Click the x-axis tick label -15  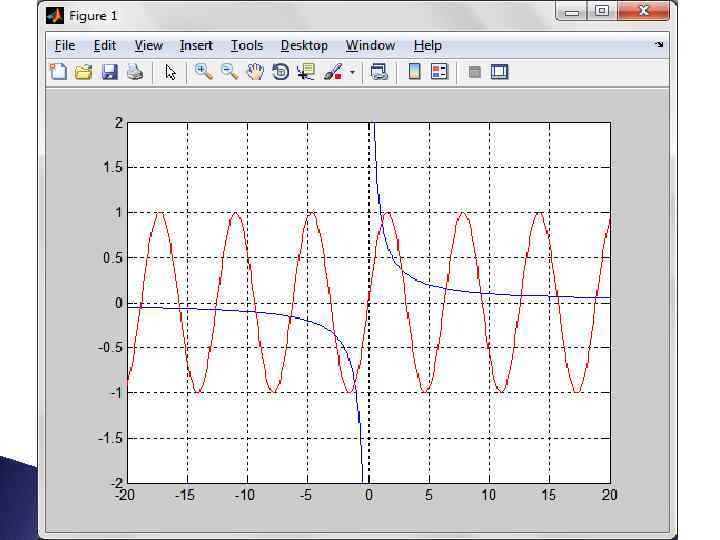pos(185,495)
